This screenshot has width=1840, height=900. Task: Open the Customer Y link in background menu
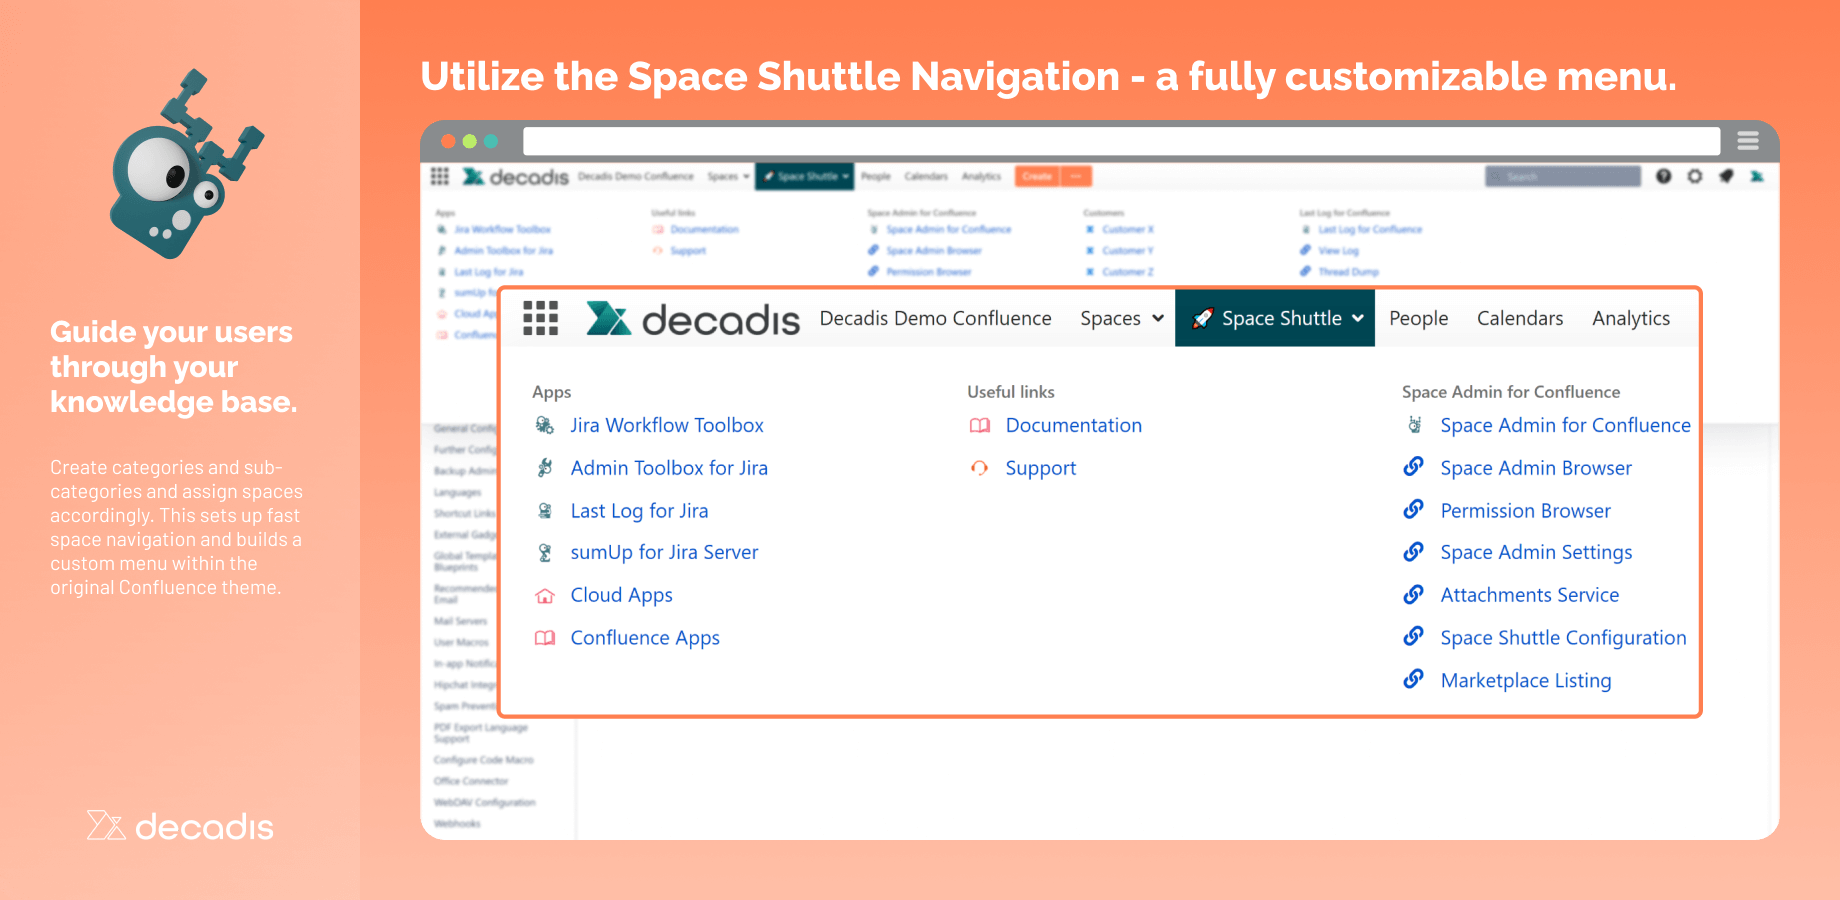pos(1128,251)
